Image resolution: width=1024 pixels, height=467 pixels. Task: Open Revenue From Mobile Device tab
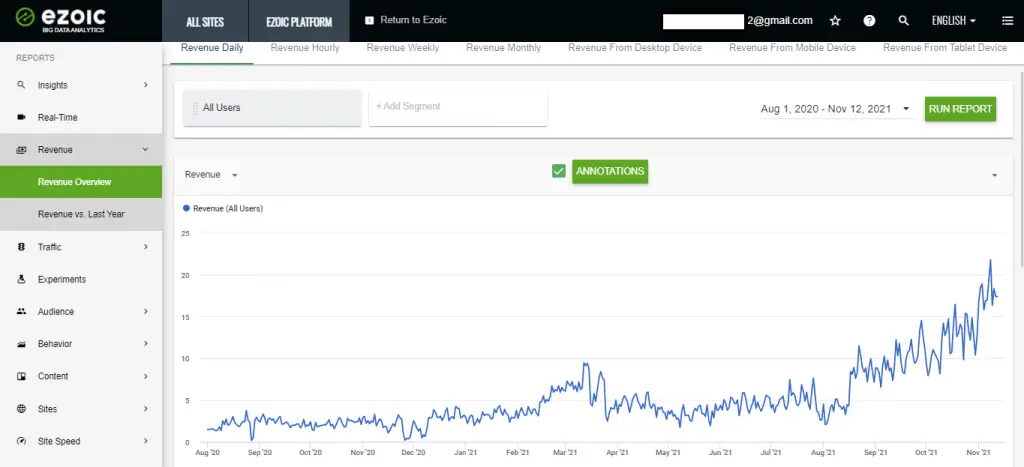pos(792,48)
